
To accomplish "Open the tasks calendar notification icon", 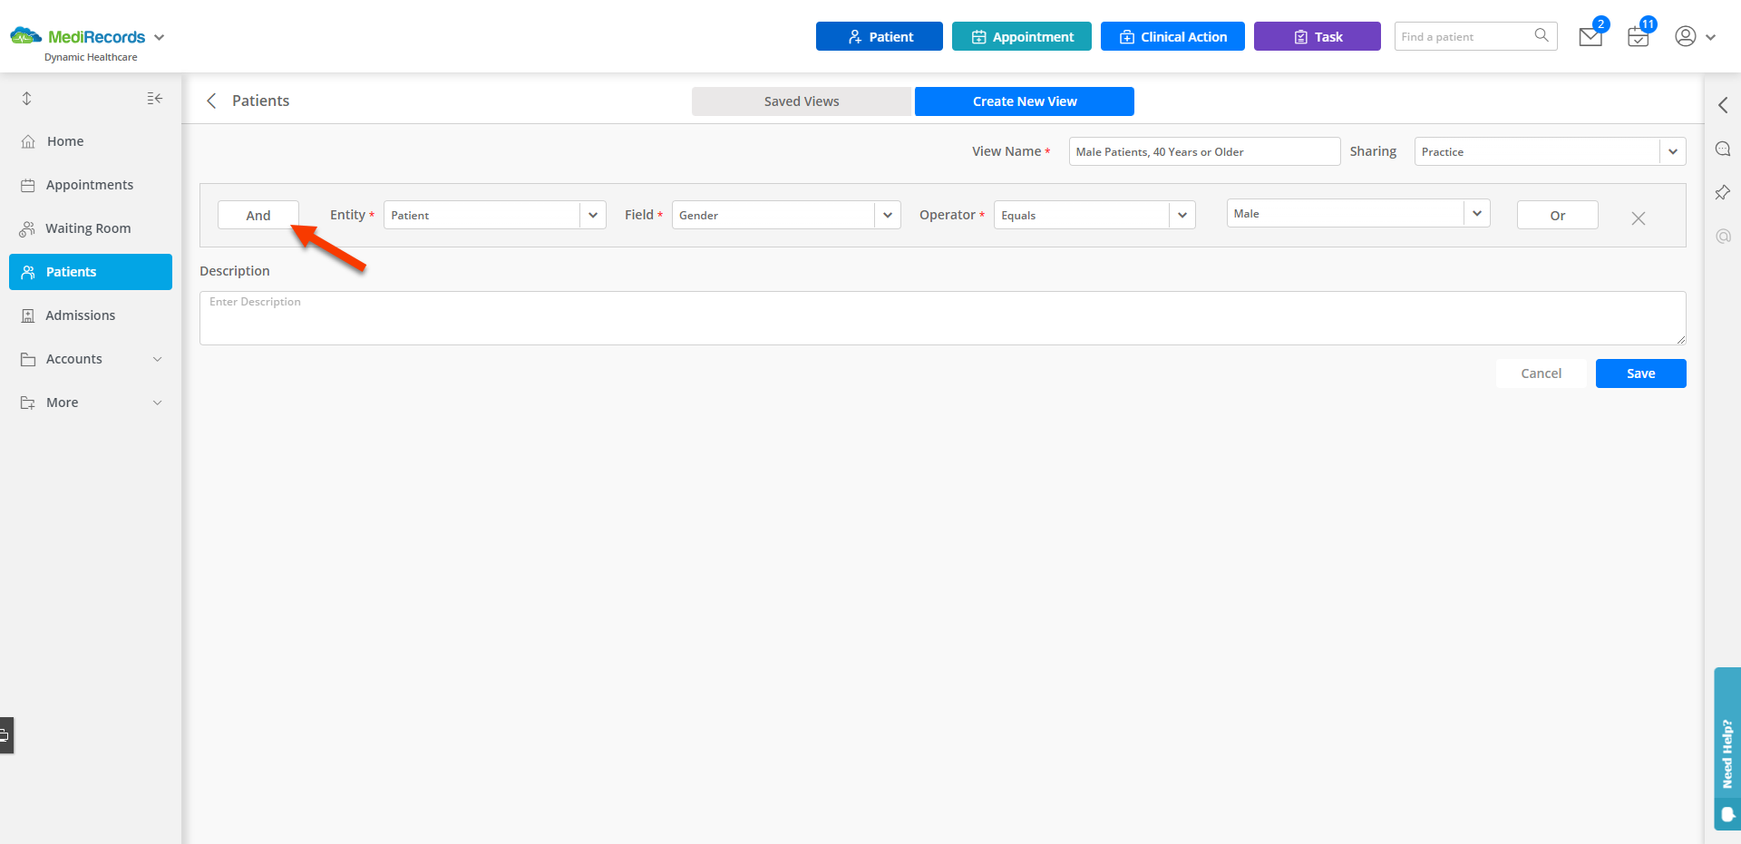I will tap(1638, 37).
